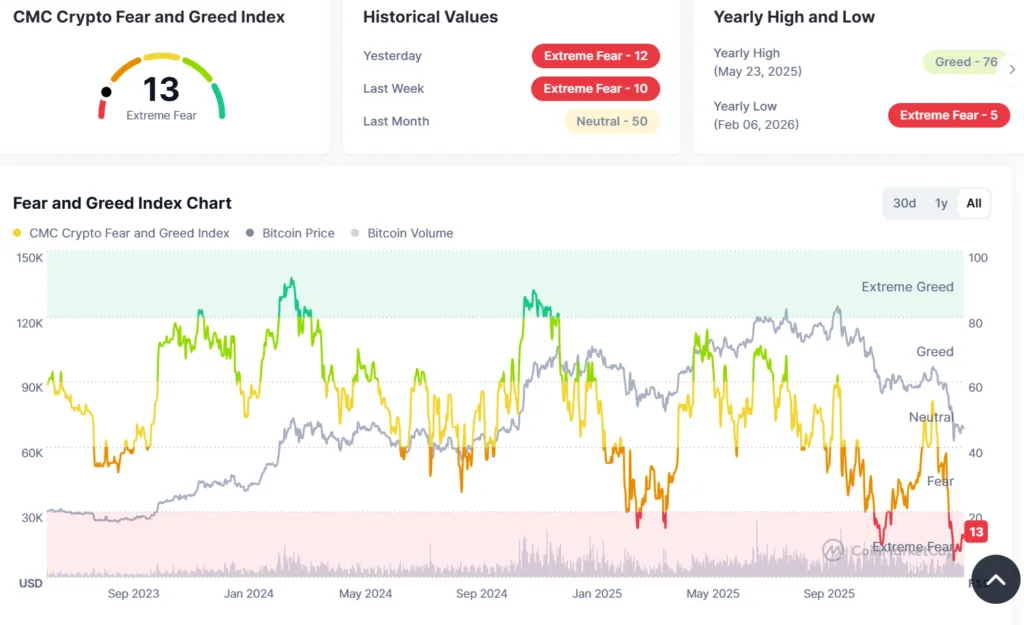Click the Extreme Fear - 5 Yearly Low badge
This screenshot has height=625, width=1024.
pyautogui.click(x=948, y=115)
